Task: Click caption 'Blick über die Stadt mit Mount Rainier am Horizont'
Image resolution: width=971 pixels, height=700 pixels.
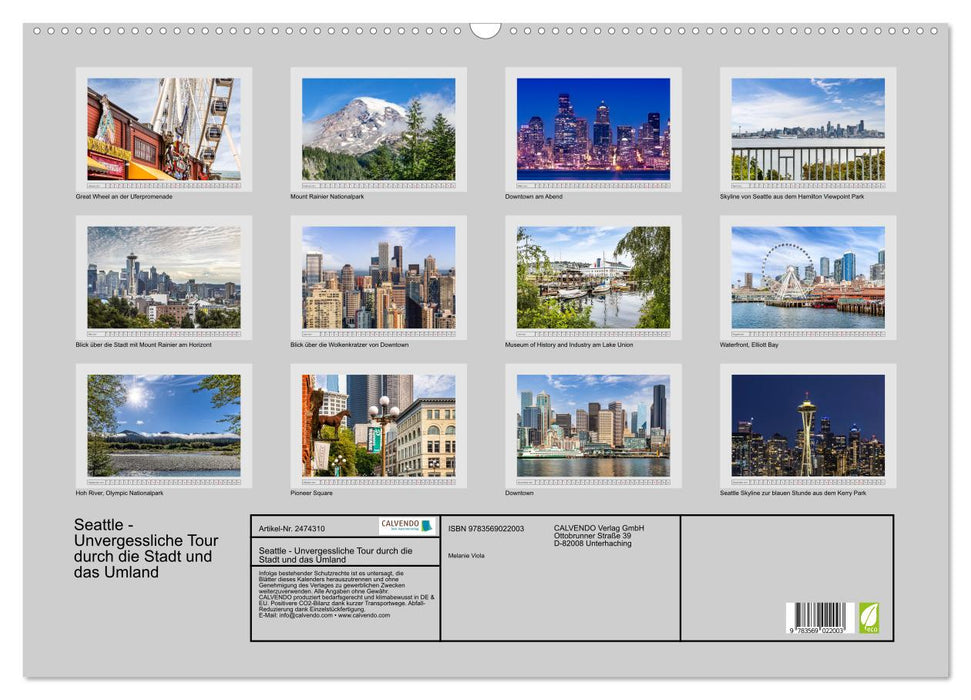Action: (x=144, y=344)
